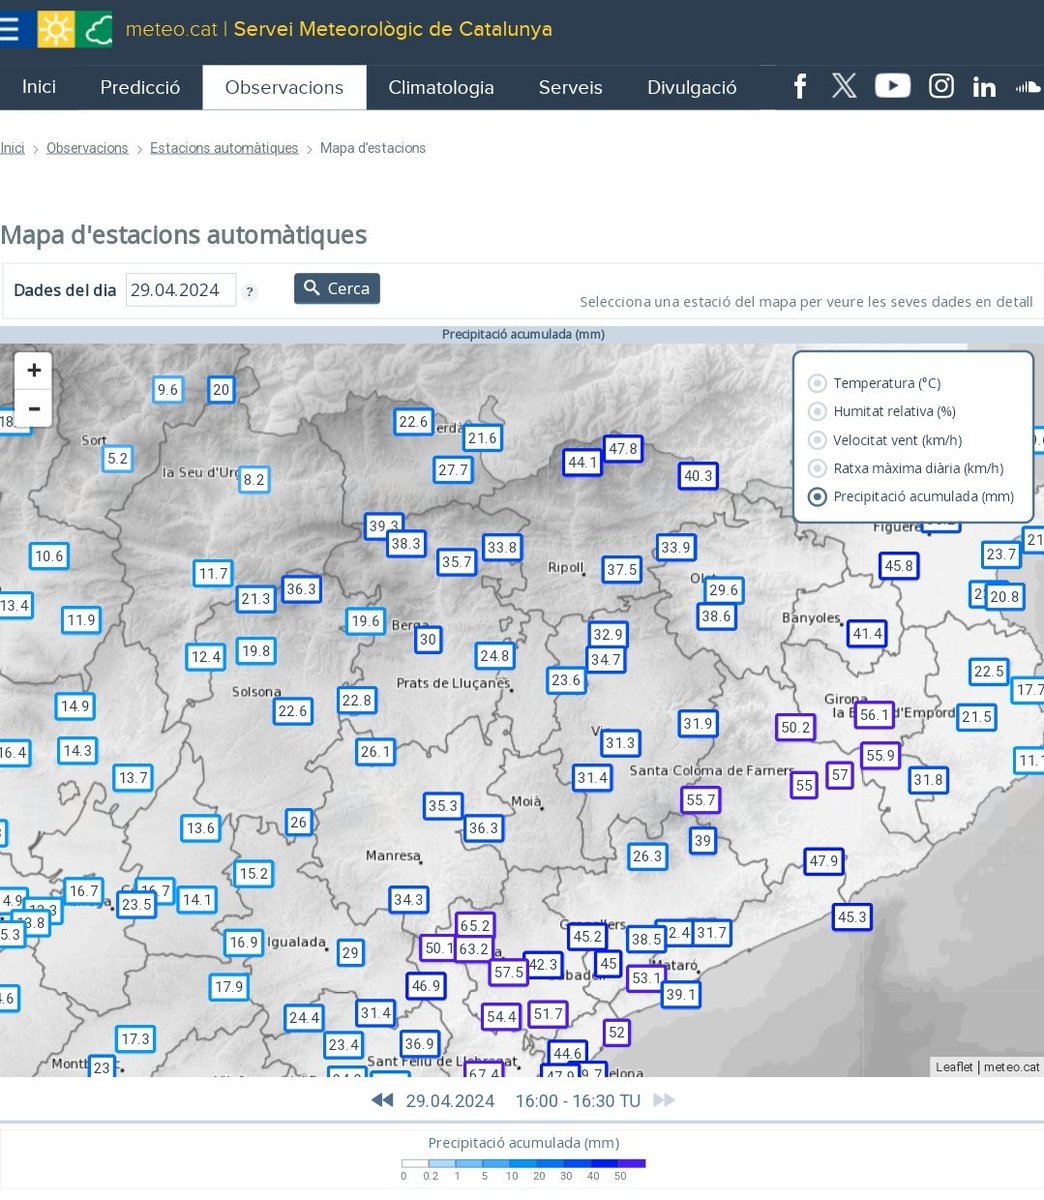
Task: Follow the Inici breadcrumb link
Action: pos(12,148)
